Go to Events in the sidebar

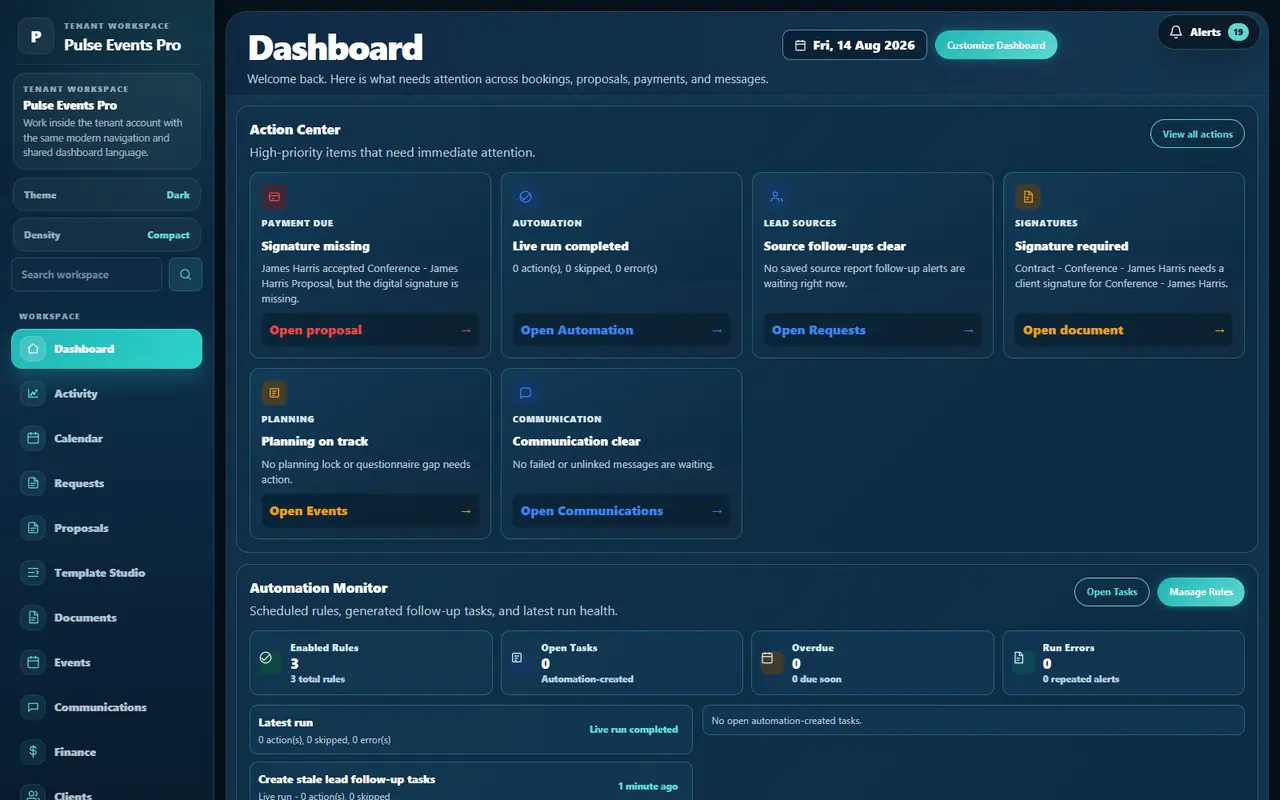[x=106, y=662]
